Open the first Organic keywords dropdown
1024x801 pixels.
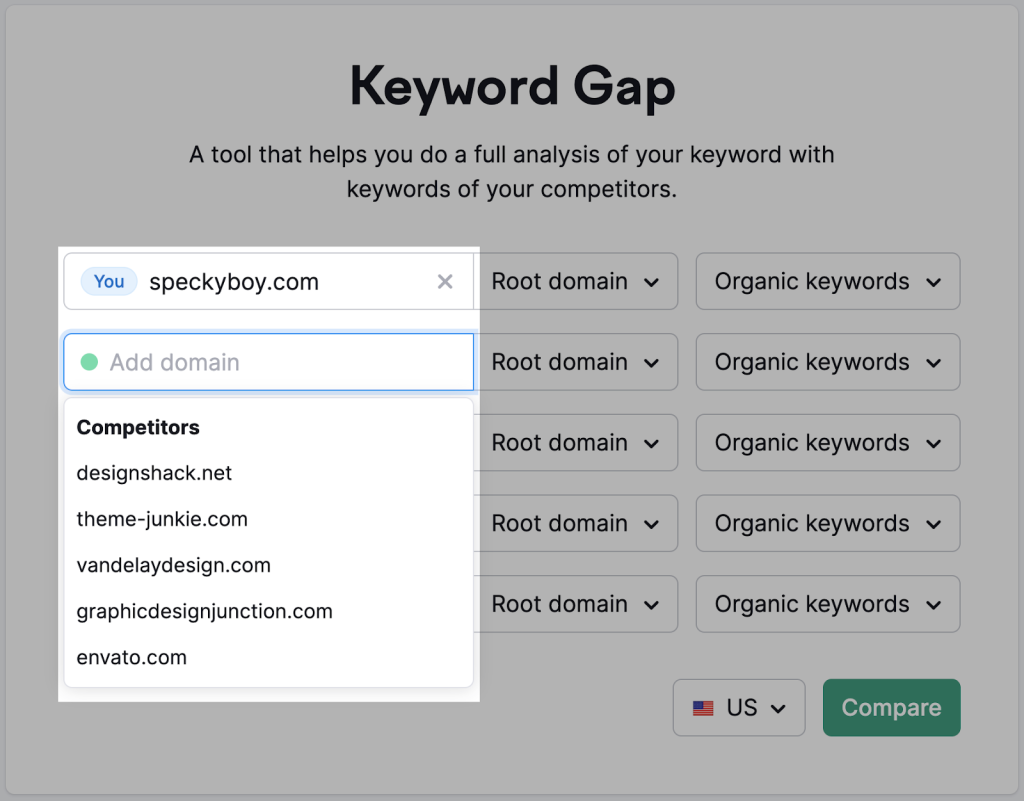827,281
